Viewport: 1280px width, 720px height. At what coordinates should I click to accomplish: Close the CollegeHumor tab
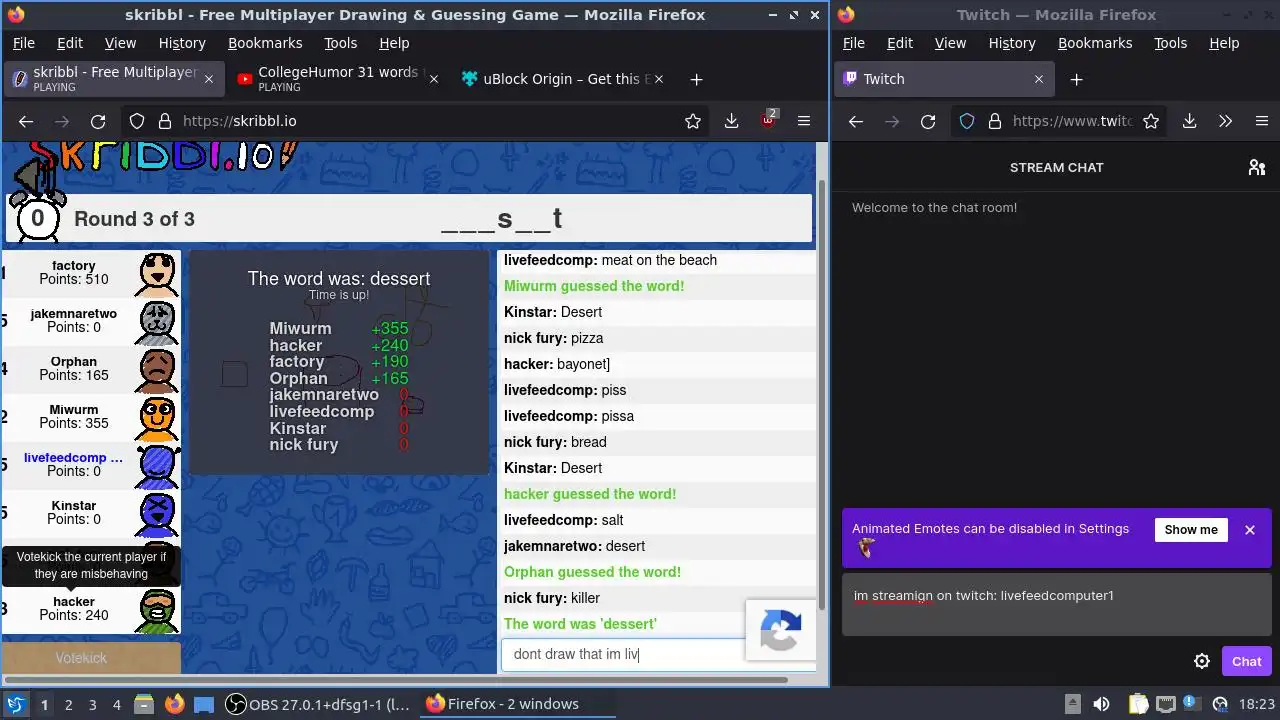[x=433, y=79]
